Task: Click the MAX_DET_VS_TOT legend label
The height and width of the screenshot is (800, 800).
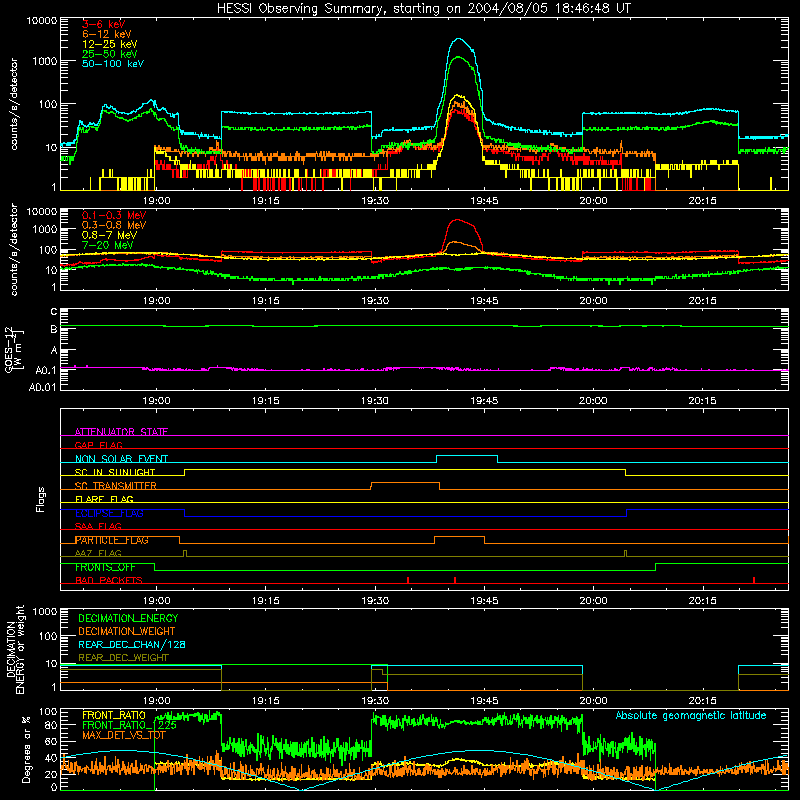Action: click(124, 735)
